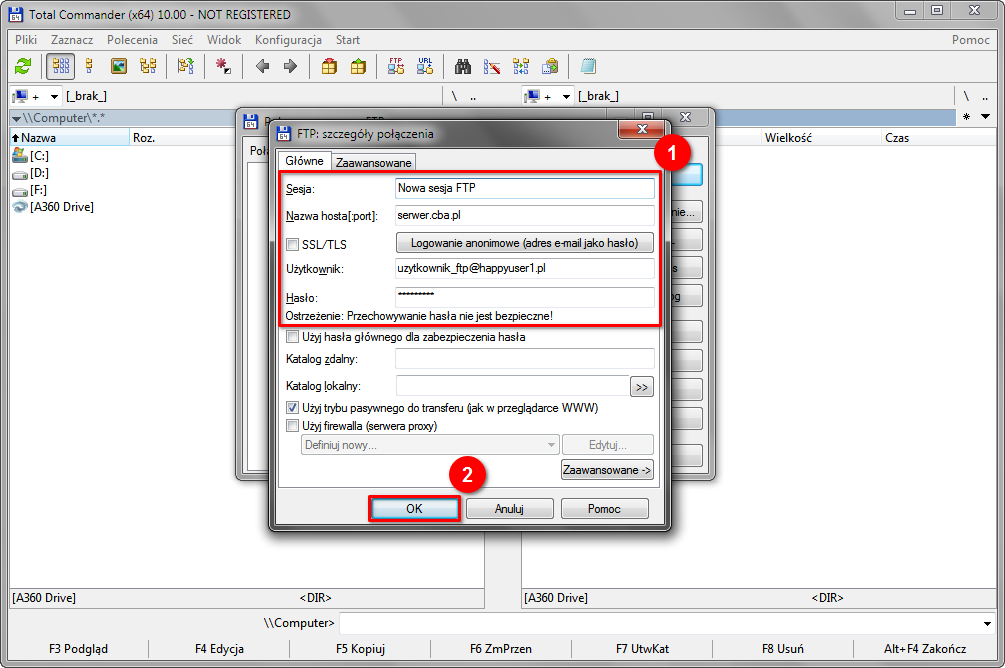Click the Nazwa hosta field

tap(525, 215)
